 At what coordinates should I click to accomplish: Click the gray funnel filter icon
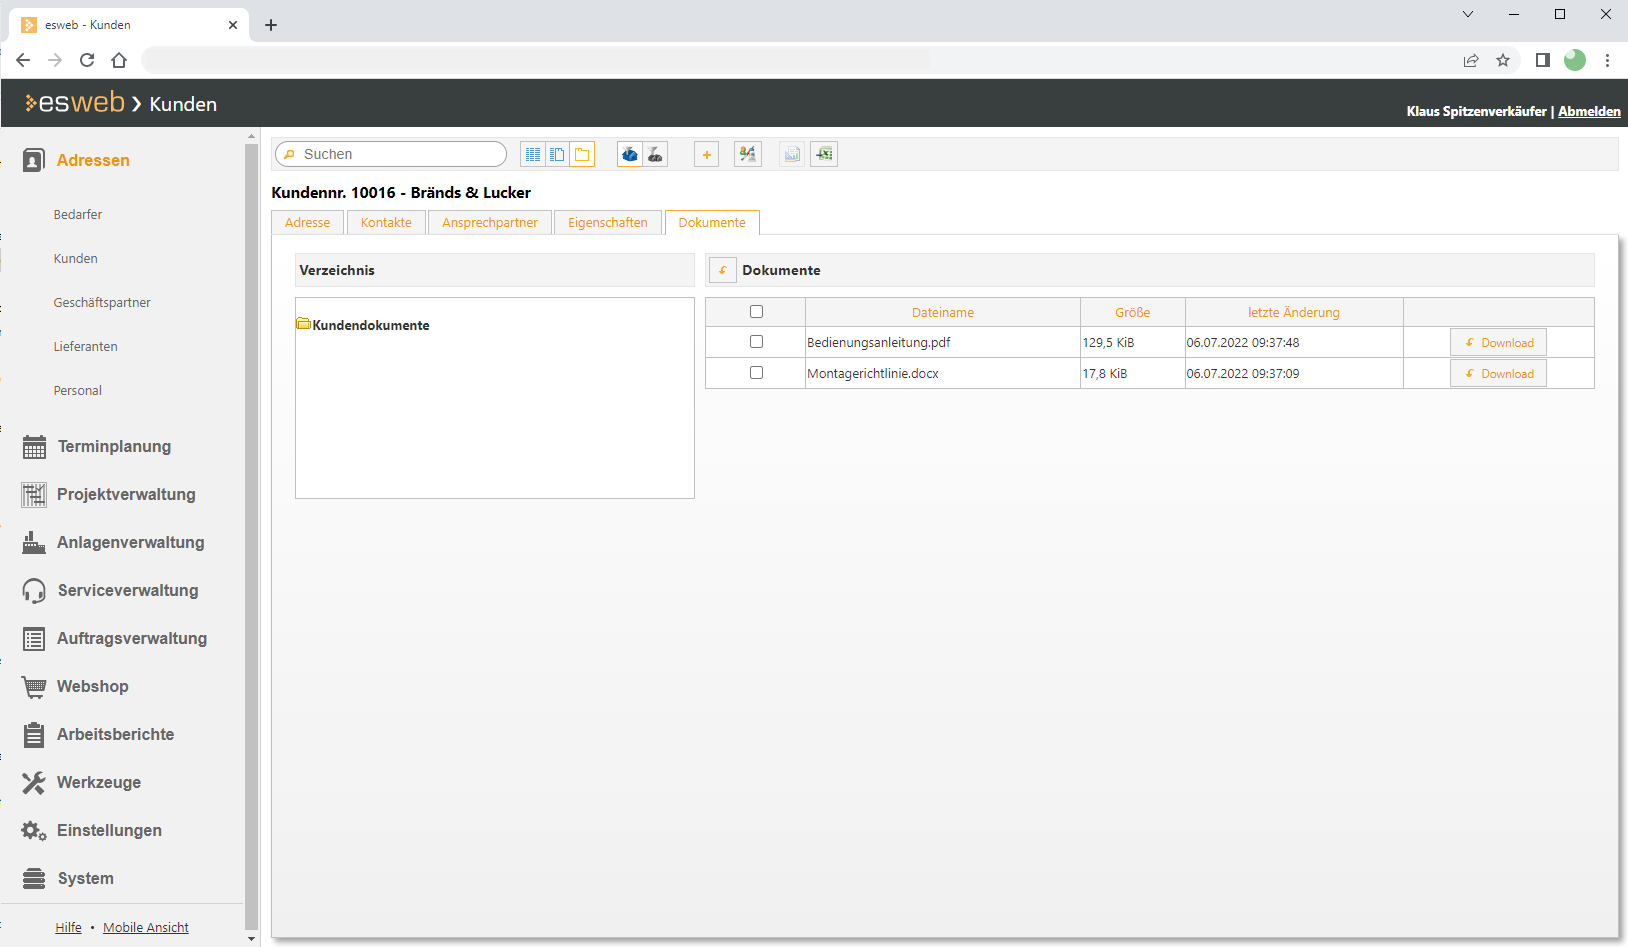655,154
